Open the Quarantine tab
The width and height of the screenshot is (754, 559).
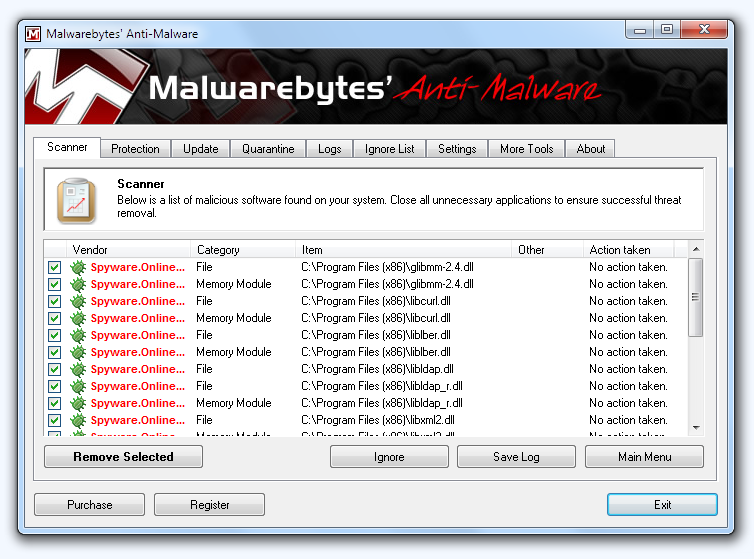[268, 149]
